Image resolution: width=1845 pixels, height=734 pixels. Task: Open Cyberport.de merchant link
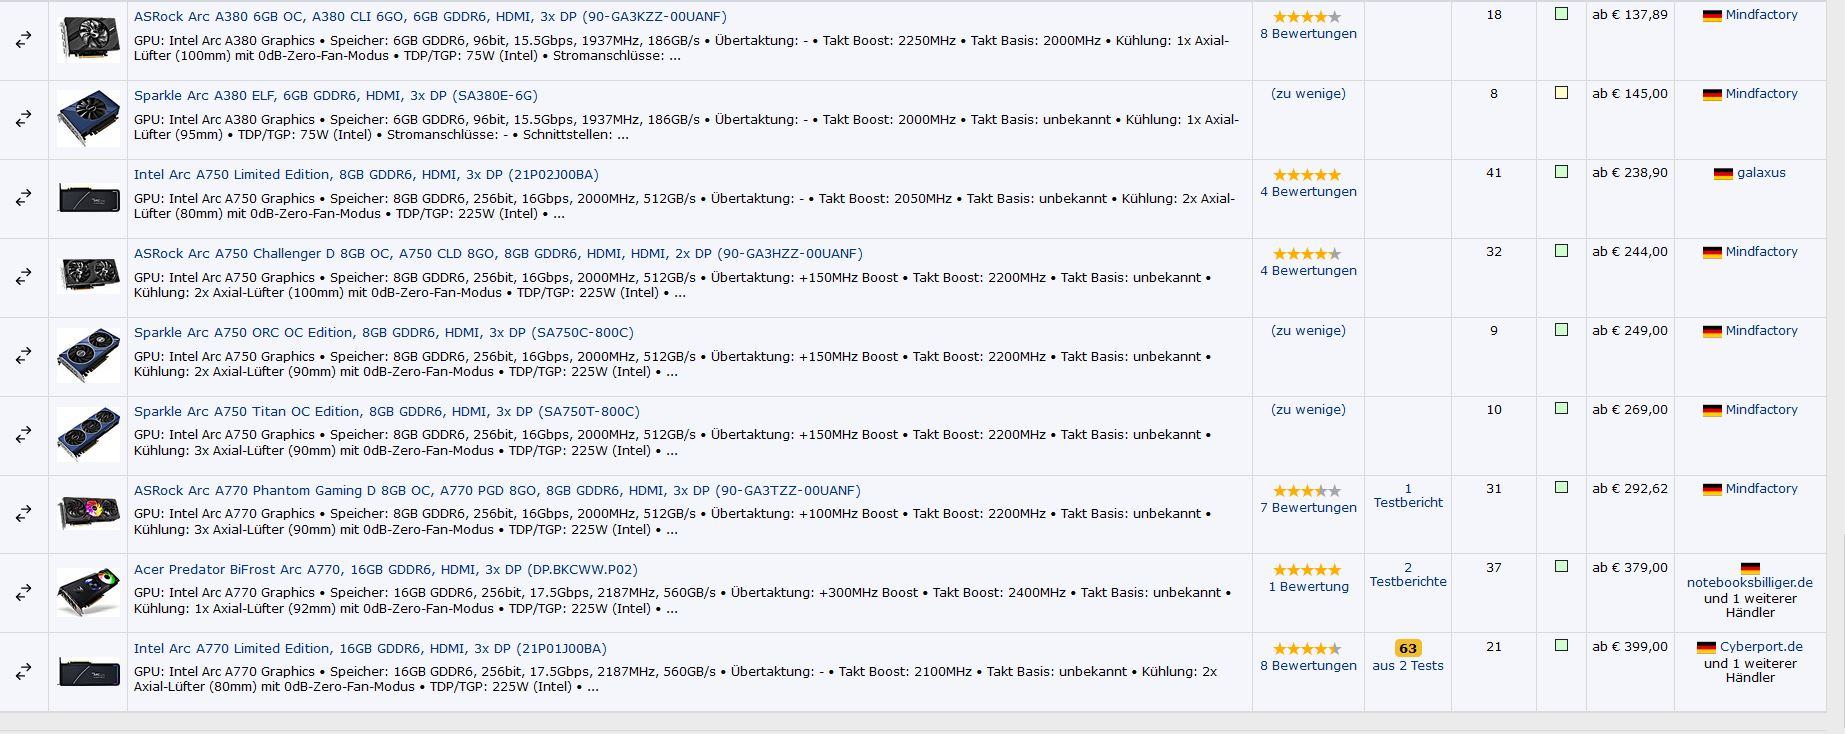[1761, 647]
